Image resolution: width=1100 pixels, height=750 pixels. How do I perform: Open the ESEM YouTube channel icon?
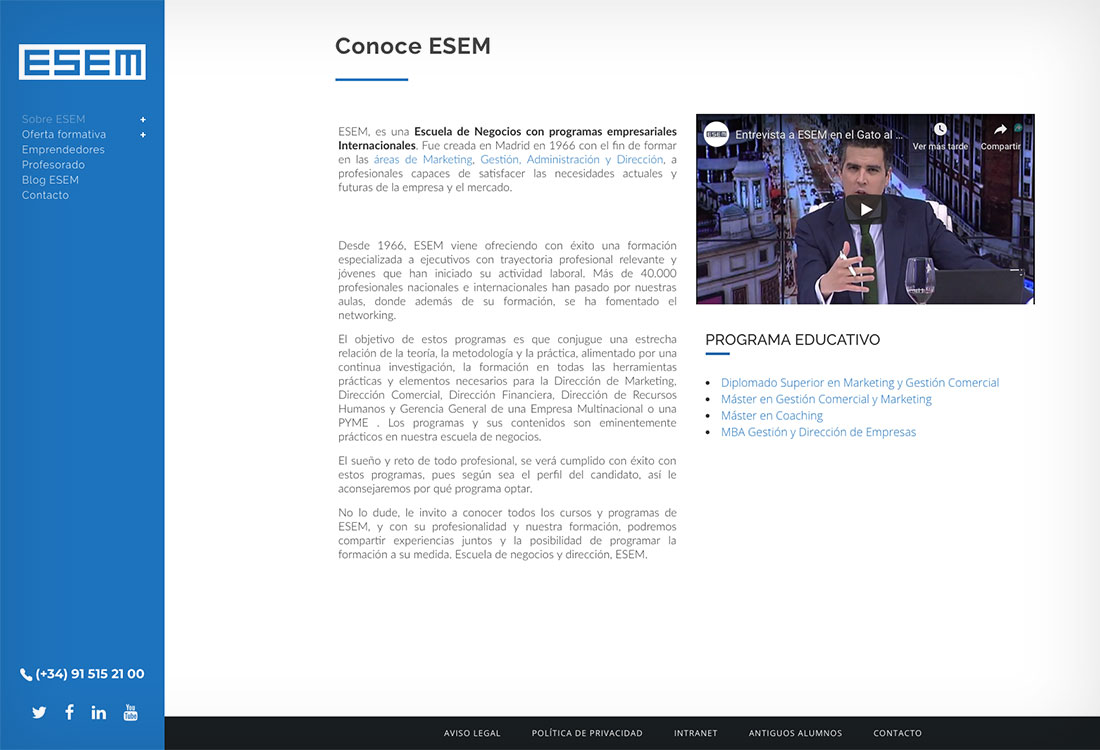pos(130,712)
